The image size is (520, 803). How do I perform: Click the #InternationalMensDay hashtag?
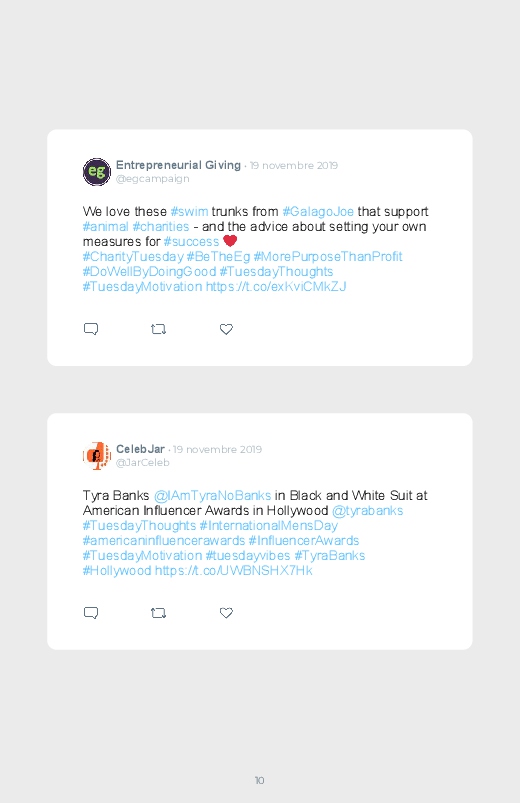click(x=268, y=525)
